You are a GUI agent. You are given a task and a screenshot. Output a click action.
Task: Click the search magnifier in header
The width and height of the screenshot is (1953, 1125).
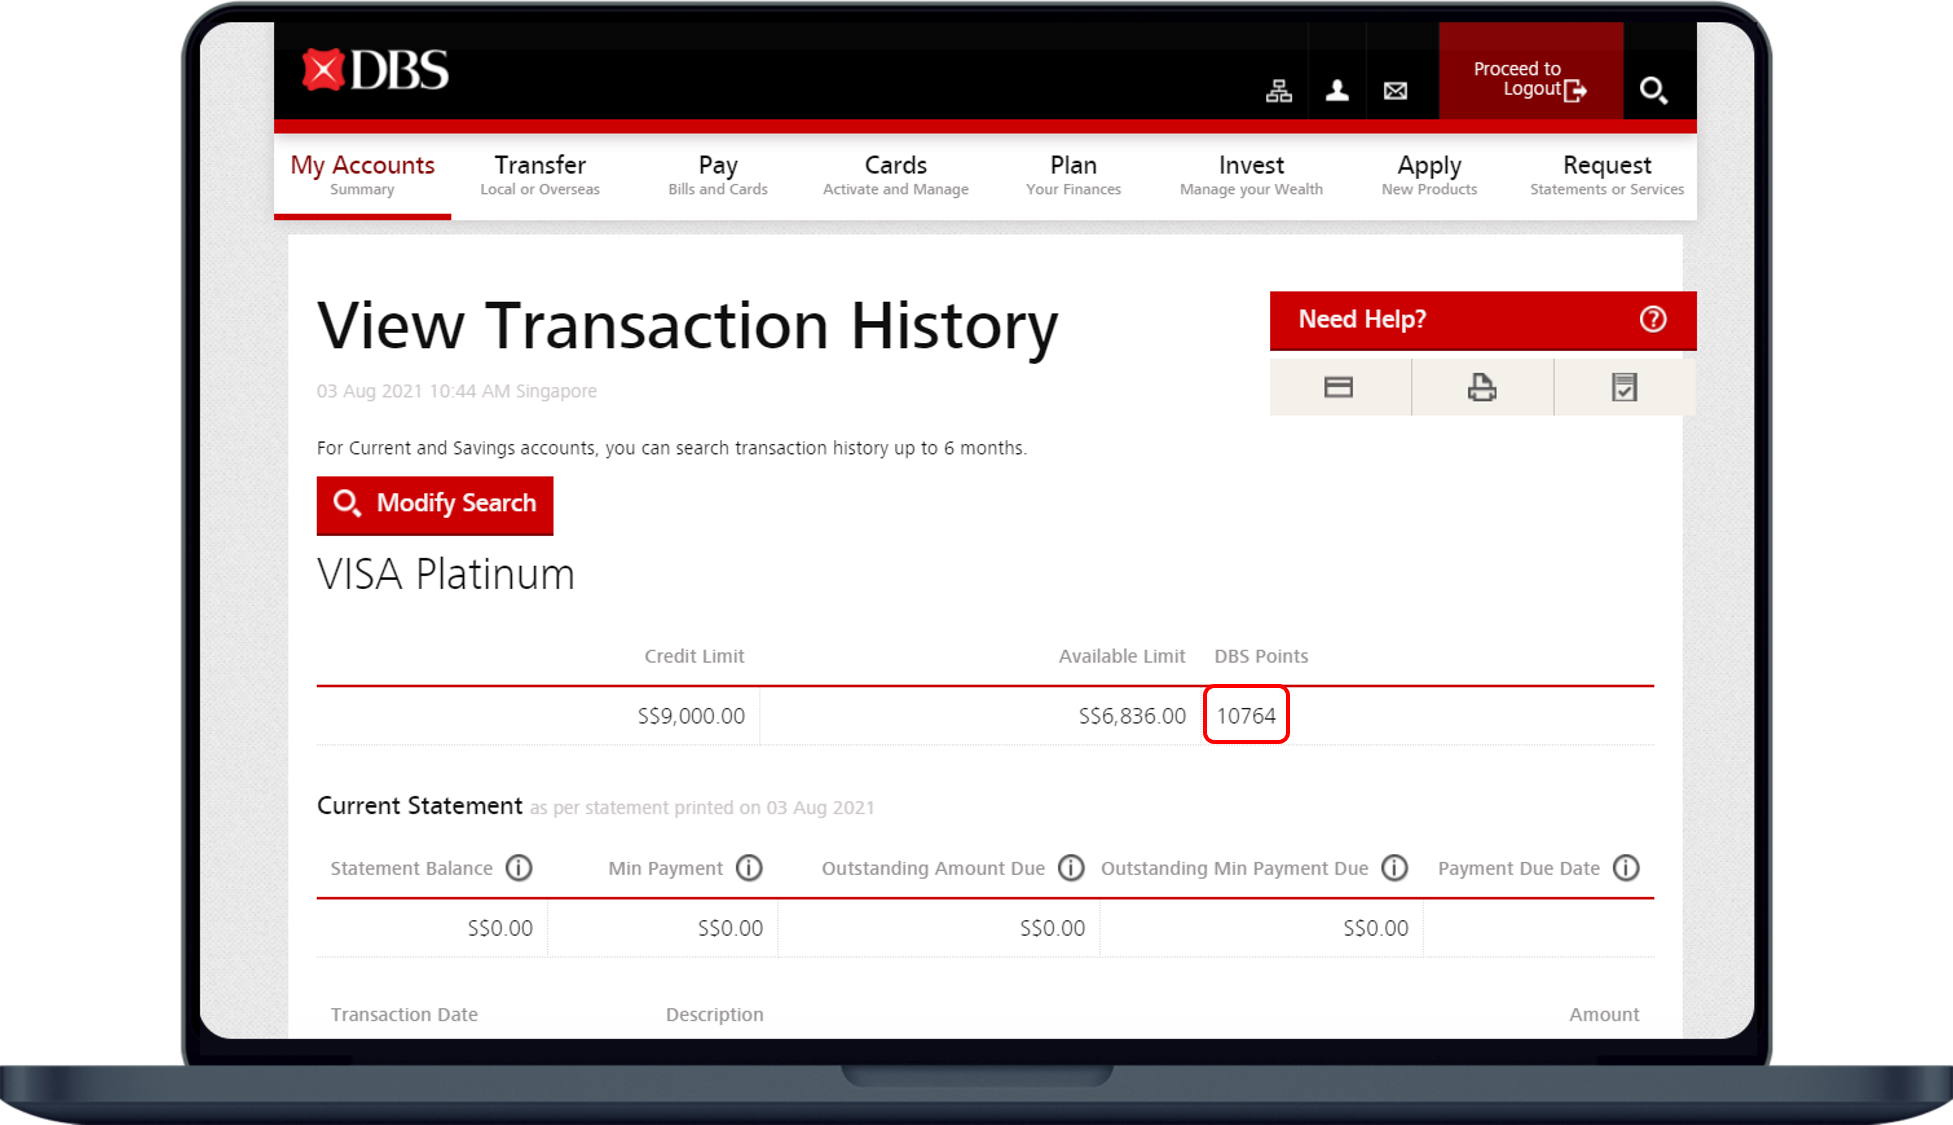tap(1653, 91)
